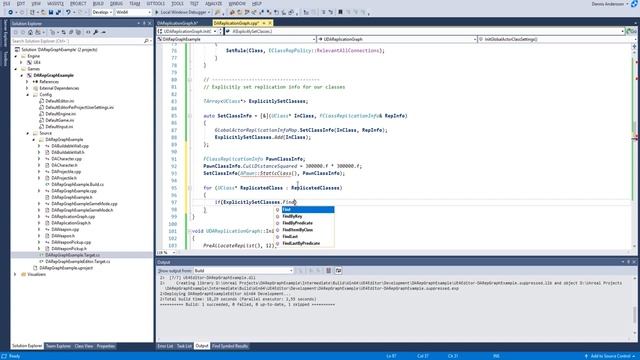The image size is (640, 360).
Task: Collapse the SetClassInfo lambda code block
Action: coord(190,116)
